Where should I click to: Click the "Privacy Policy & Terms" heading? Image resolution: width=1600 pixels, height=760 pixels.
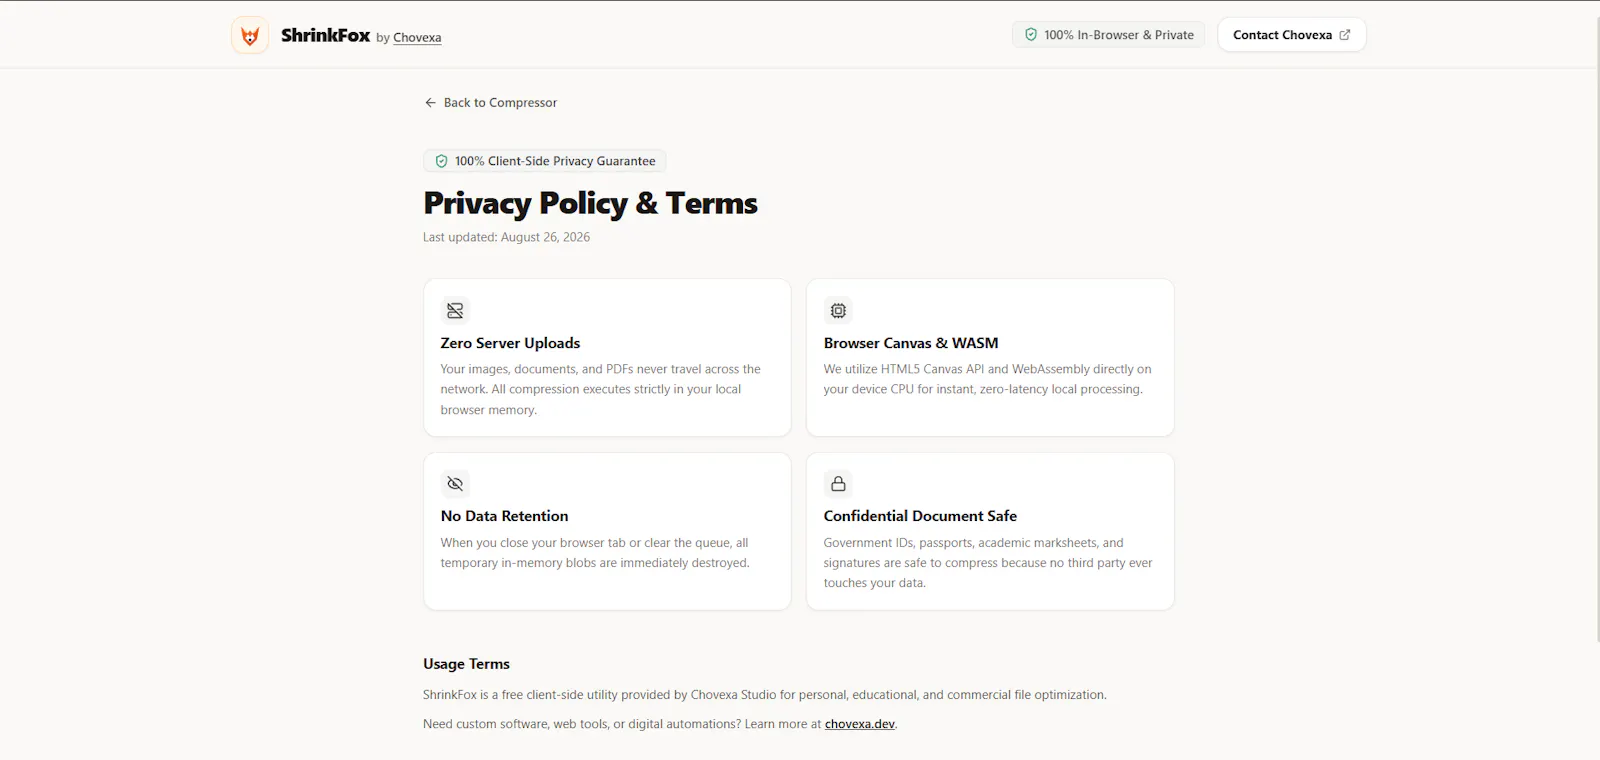590,203
